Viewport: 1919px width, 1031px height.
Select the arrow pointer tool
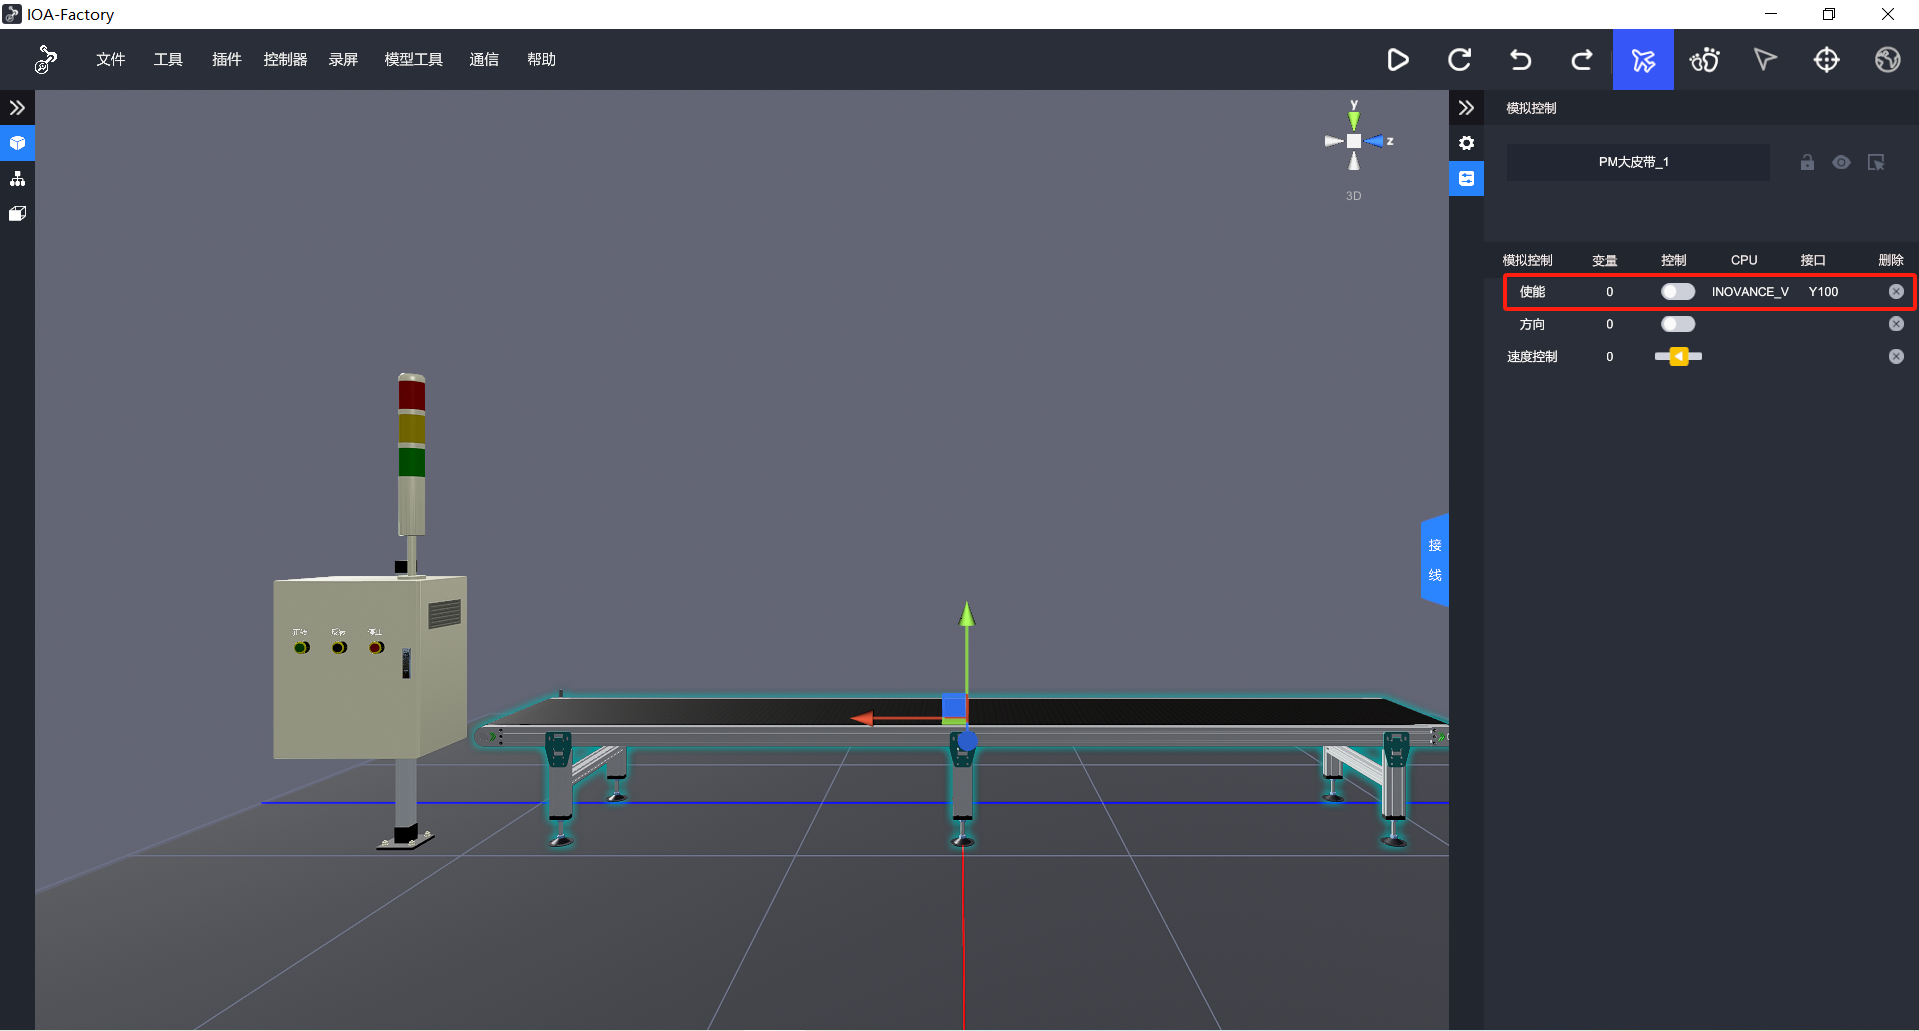point(1765,60)
